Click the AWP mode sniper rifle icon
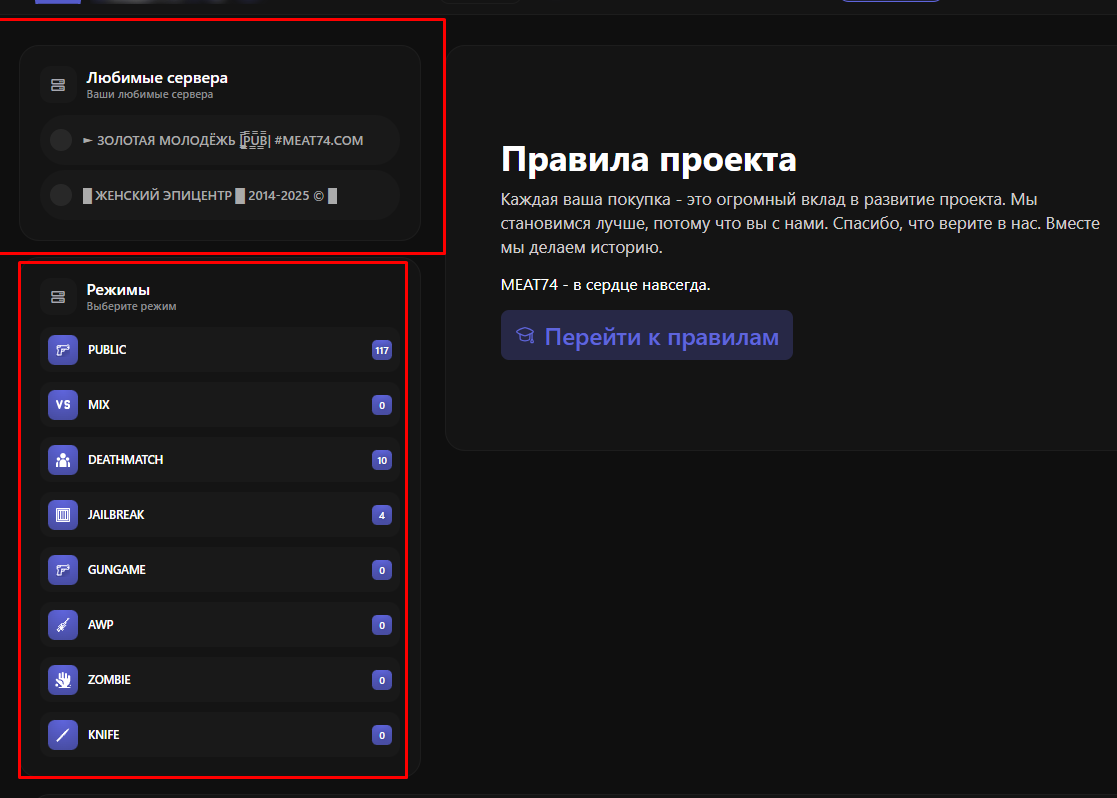Screen dimensions: 1117x798 pos(62,625)
